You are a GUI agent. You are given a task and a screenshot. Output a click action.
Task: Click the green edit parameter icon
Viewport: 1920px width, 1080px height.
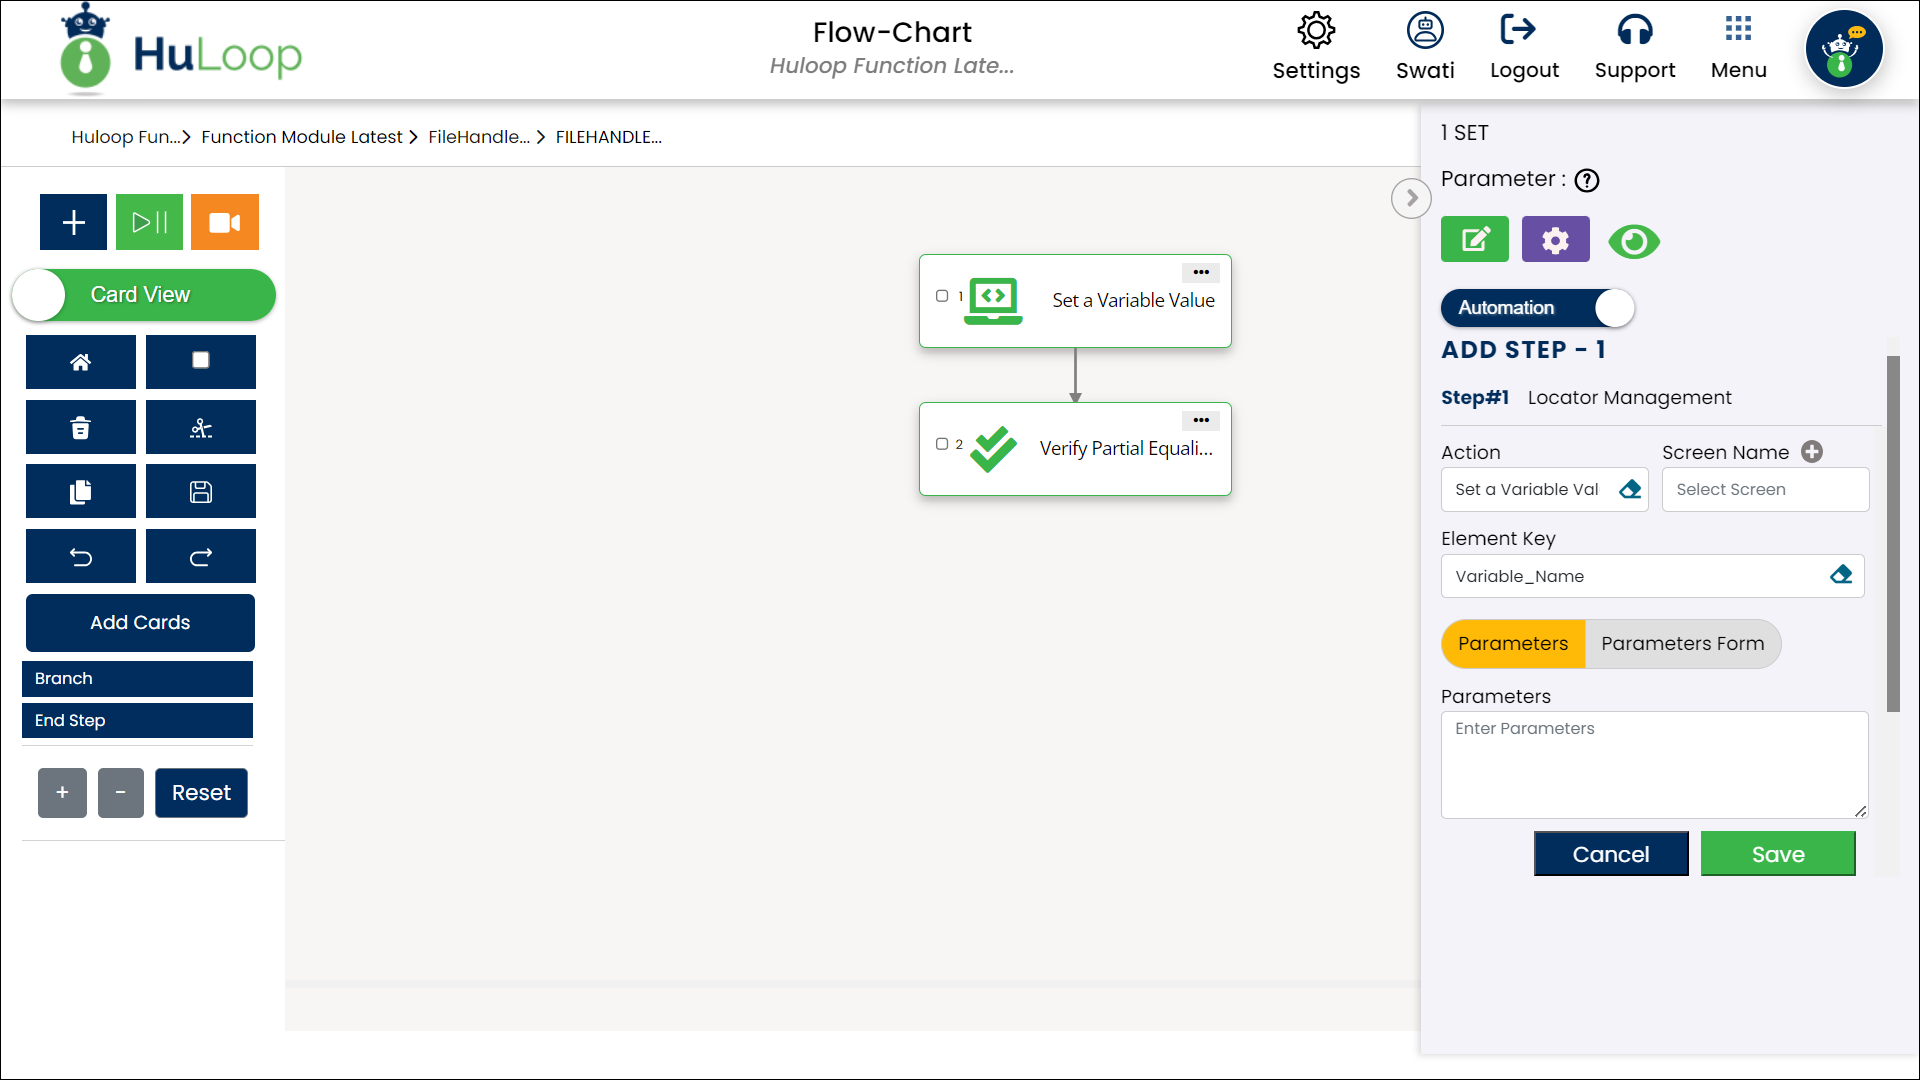1475,240
